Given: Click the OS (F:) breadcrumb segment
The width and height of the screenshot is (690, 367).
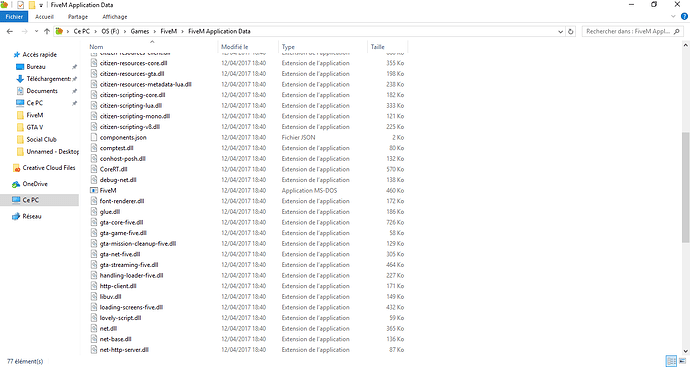Looking at the screenshot, I should coord(110,31).
